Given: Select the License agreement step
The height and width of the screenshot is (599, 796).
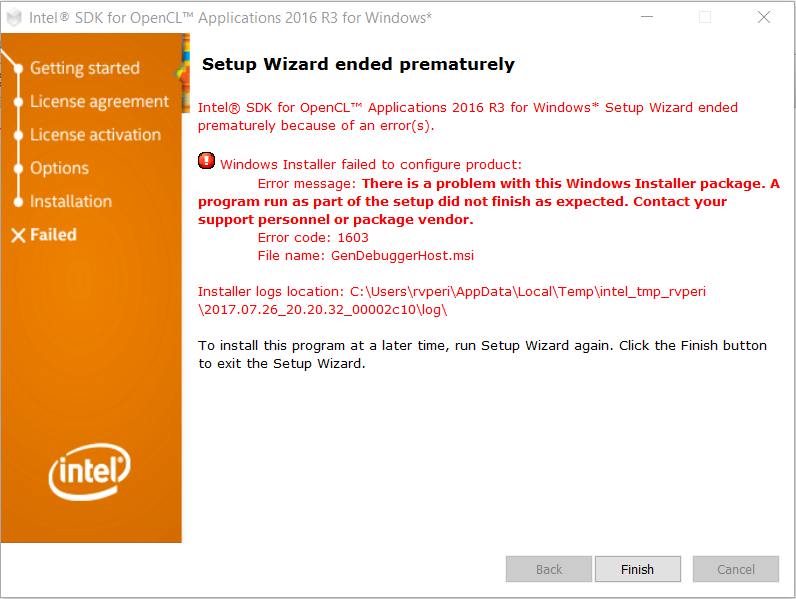Looking at the screenshot, I should (x=99, y=102).
